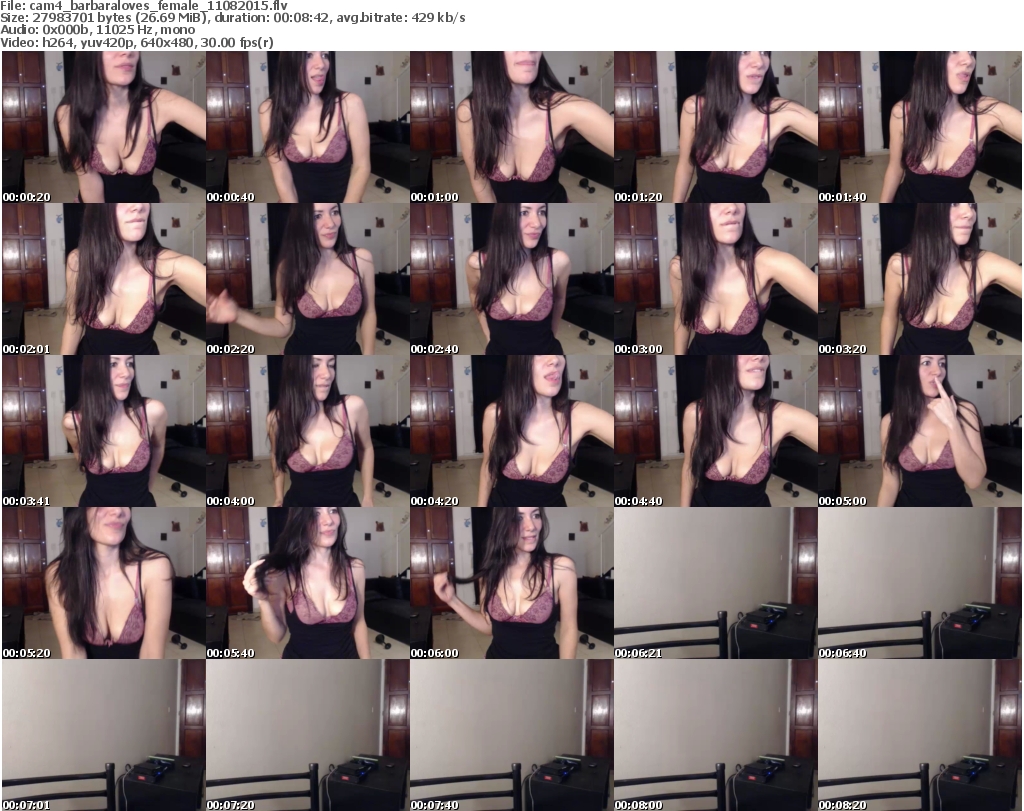Viewport: 1024px width, 811px height.
Task: Select the empty-room frame at 00:06:40
Action: point(920,583)
